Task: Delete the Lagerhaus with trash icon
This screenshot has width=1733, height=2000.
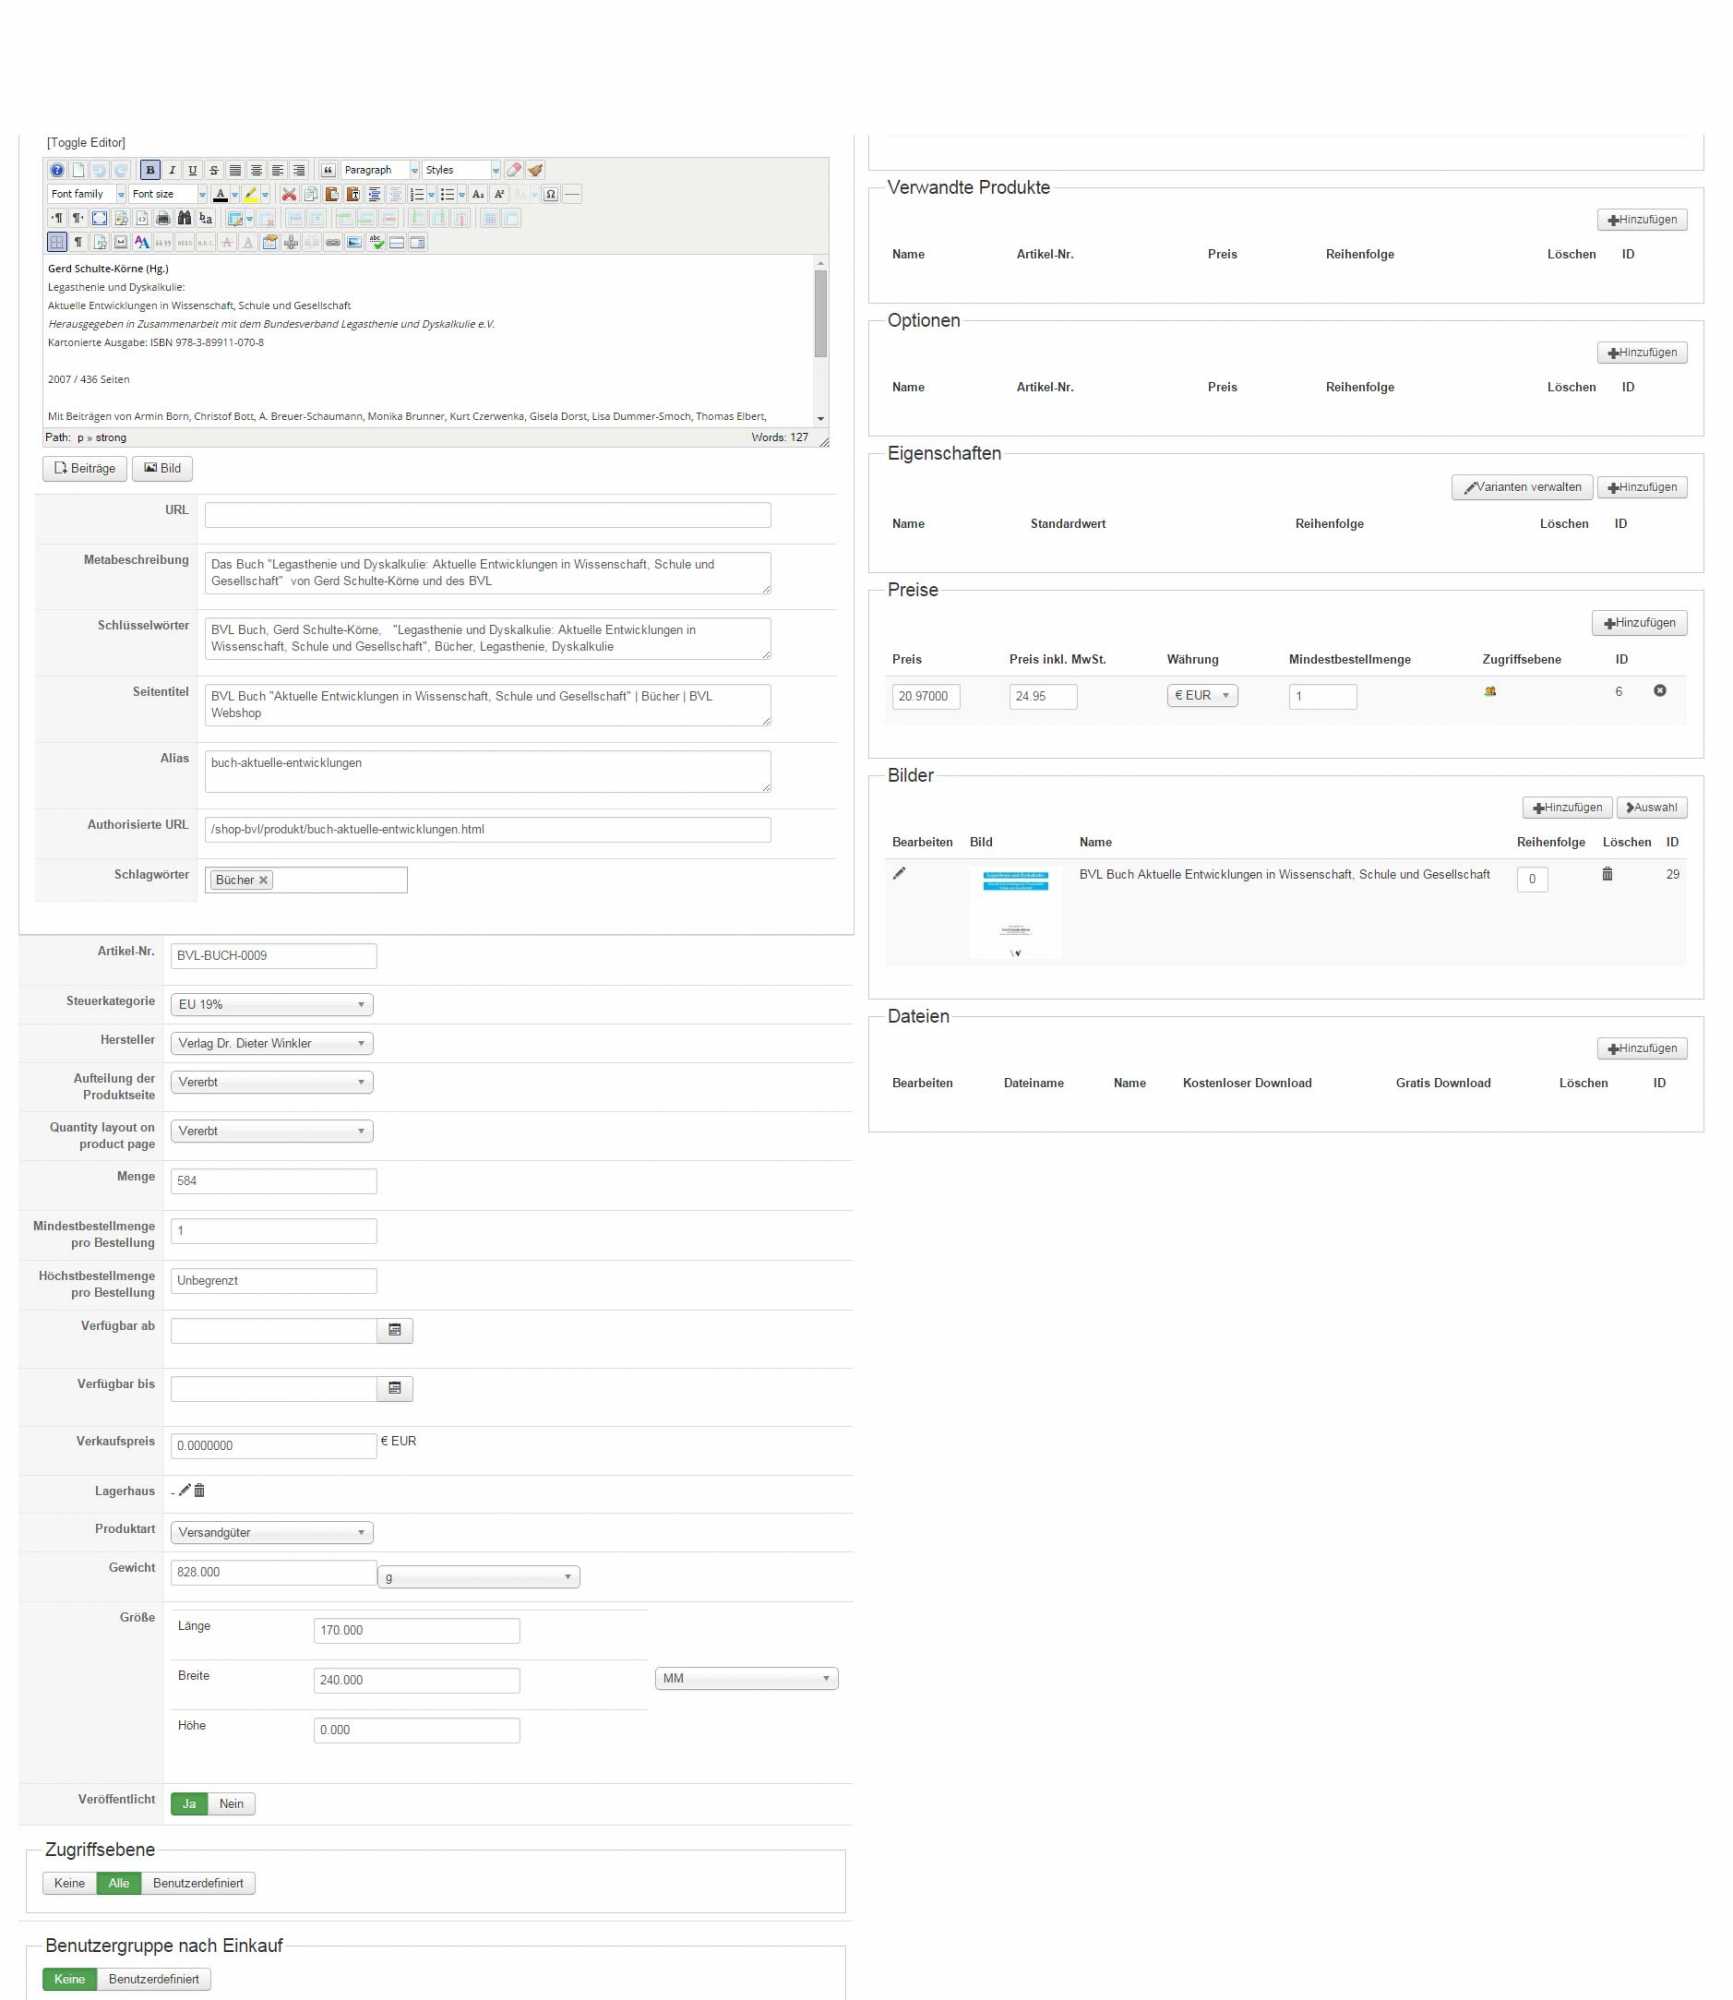Action: tap(199, 1490)
